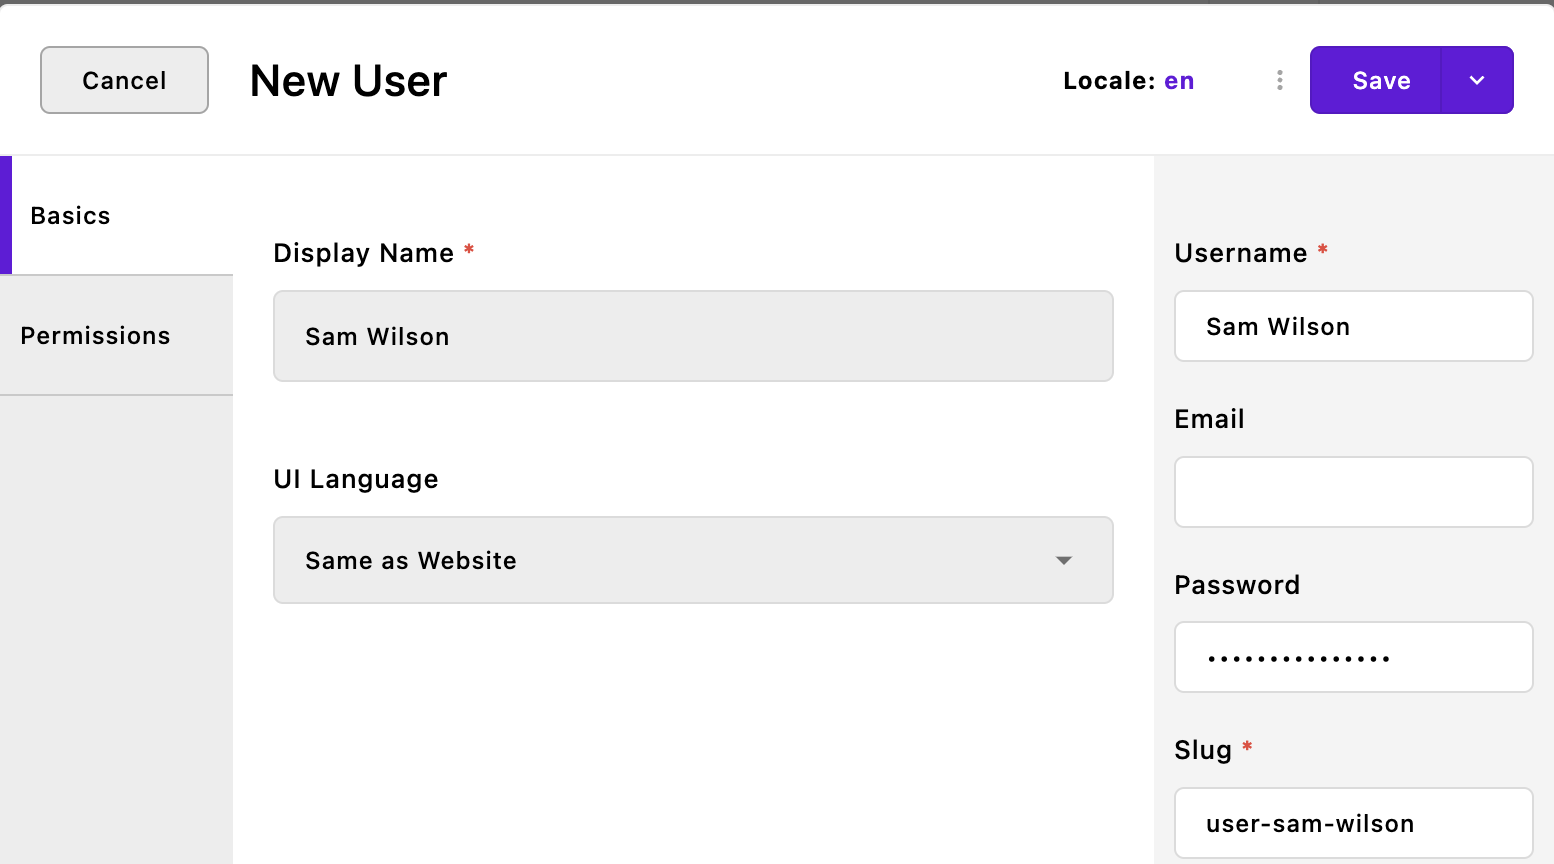1554x864 pixels.
Task: Switch to the Permissions tab
Action: pyautogui.click(x=96, y=335)
